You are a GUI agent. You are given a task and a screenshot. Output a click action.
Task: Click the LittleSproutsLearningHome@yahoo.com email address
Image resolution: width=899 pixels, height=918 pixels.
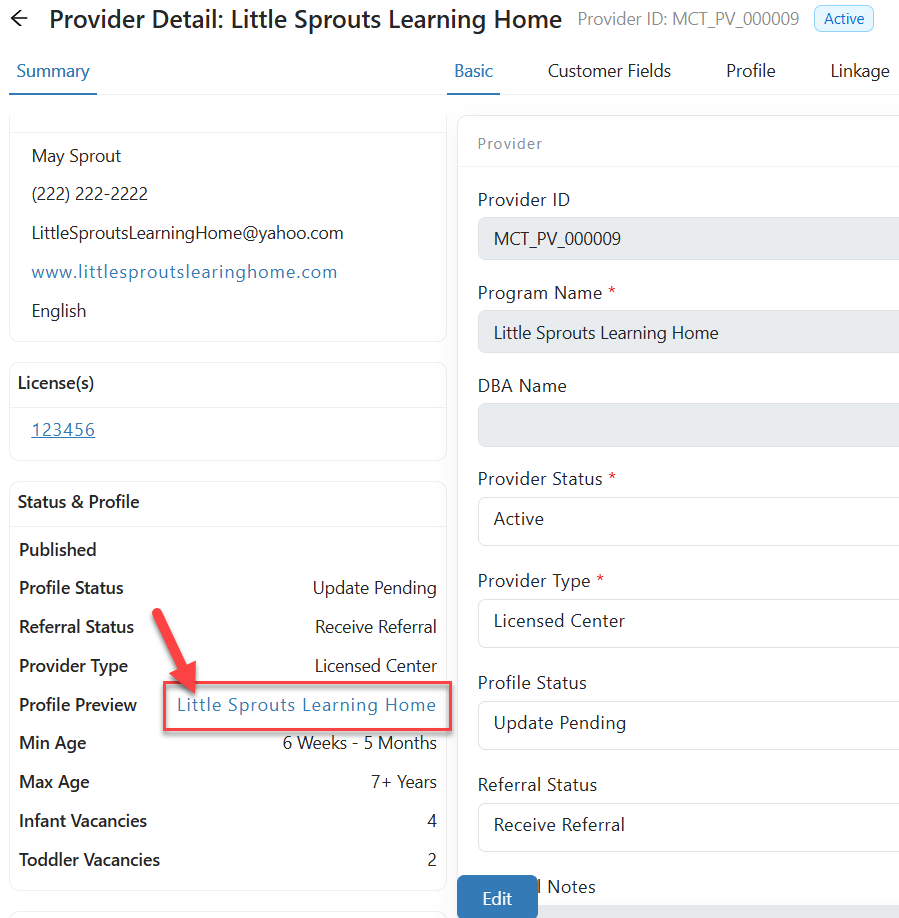click(x=187, y=233)
